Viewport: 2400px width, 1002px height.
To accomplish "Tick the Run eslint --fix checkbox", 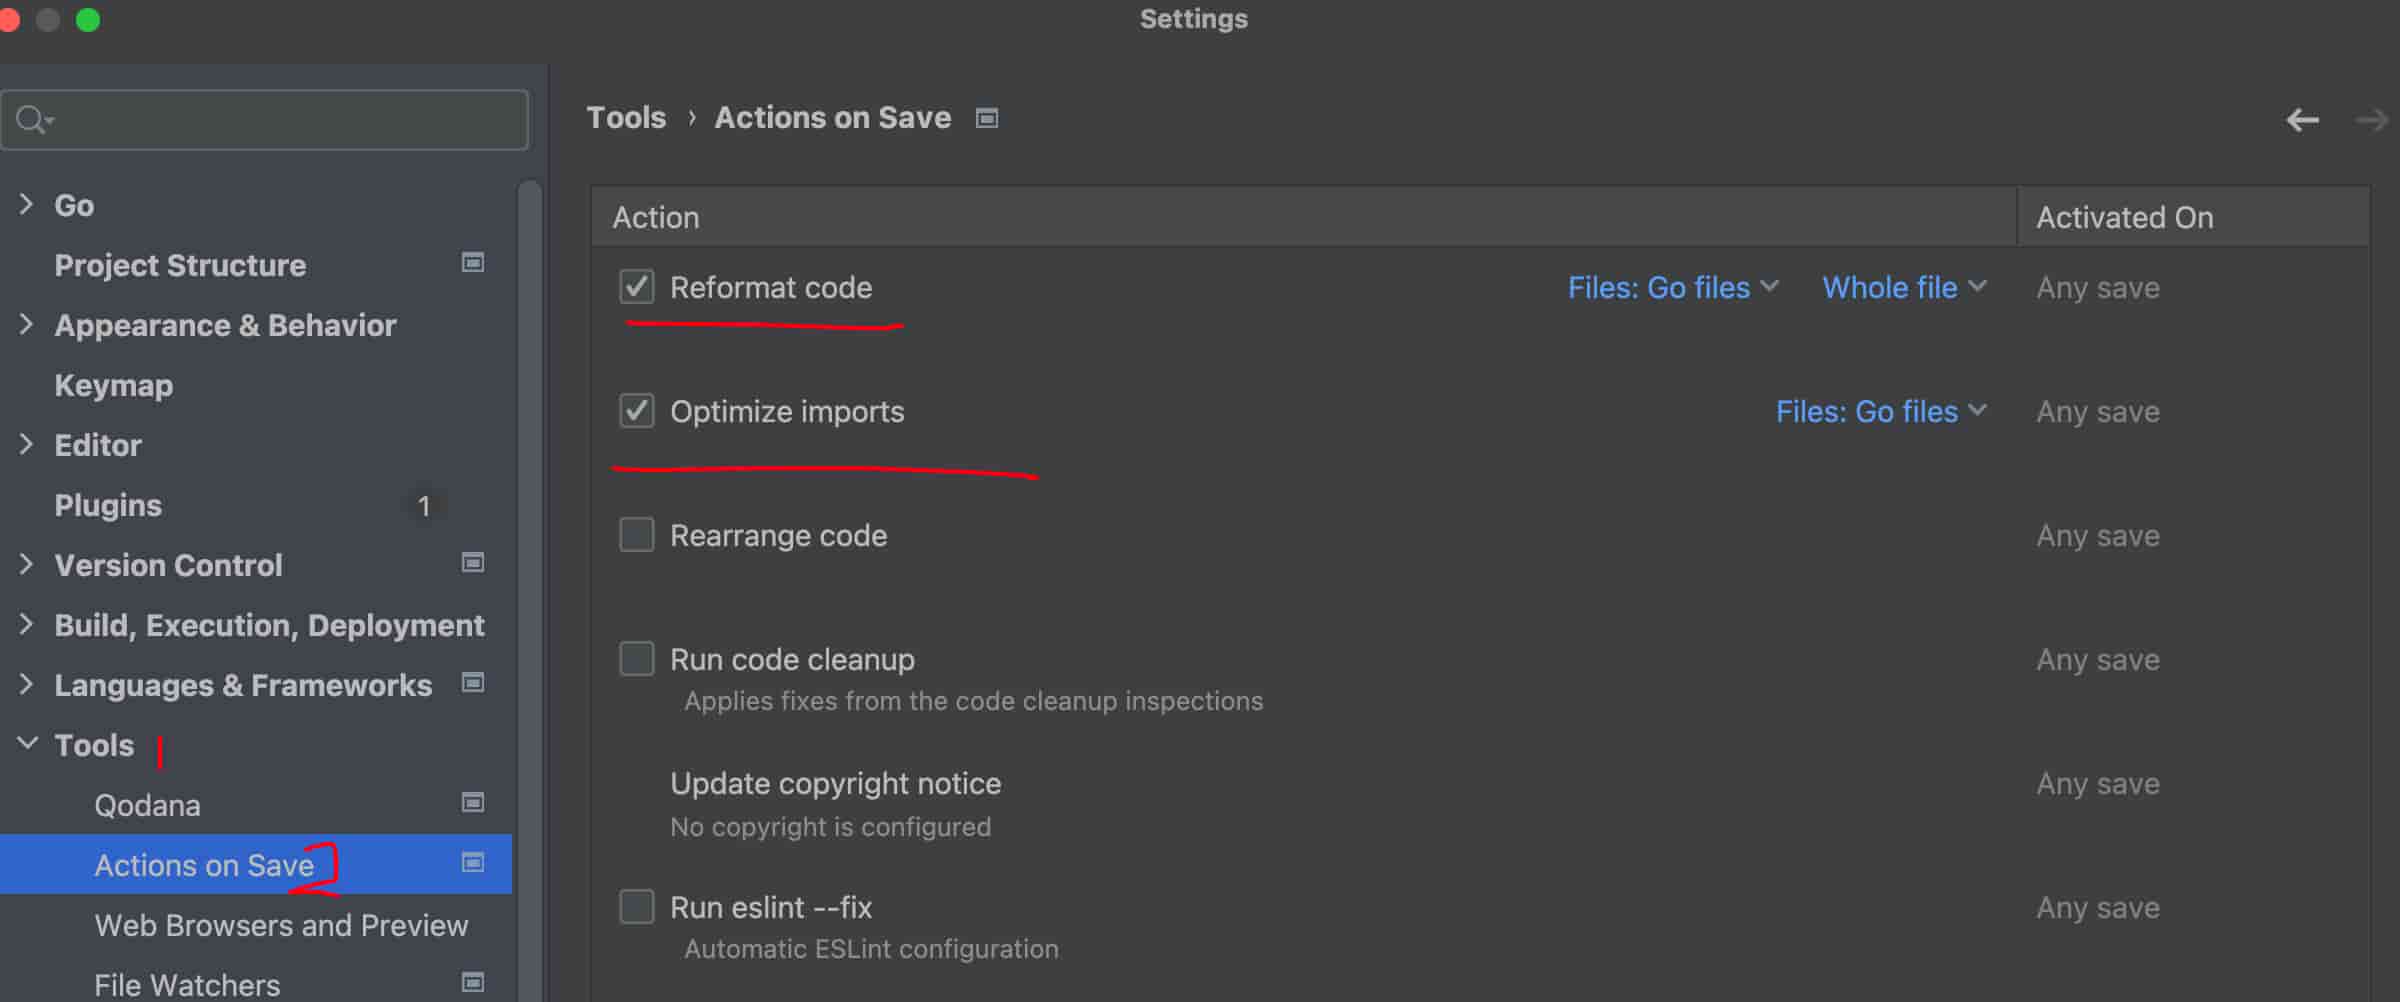I will [x=637, y=907].
